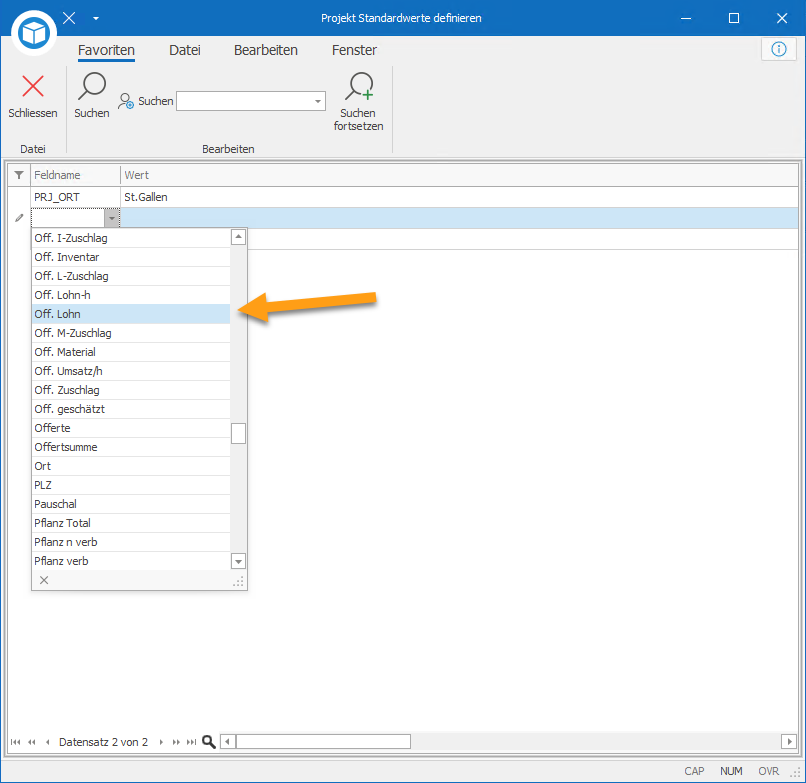Click the Suchen fortsetzen magnifier-plus icon
The height and width of the screenshot is (783, 806).
click(359, 86)
